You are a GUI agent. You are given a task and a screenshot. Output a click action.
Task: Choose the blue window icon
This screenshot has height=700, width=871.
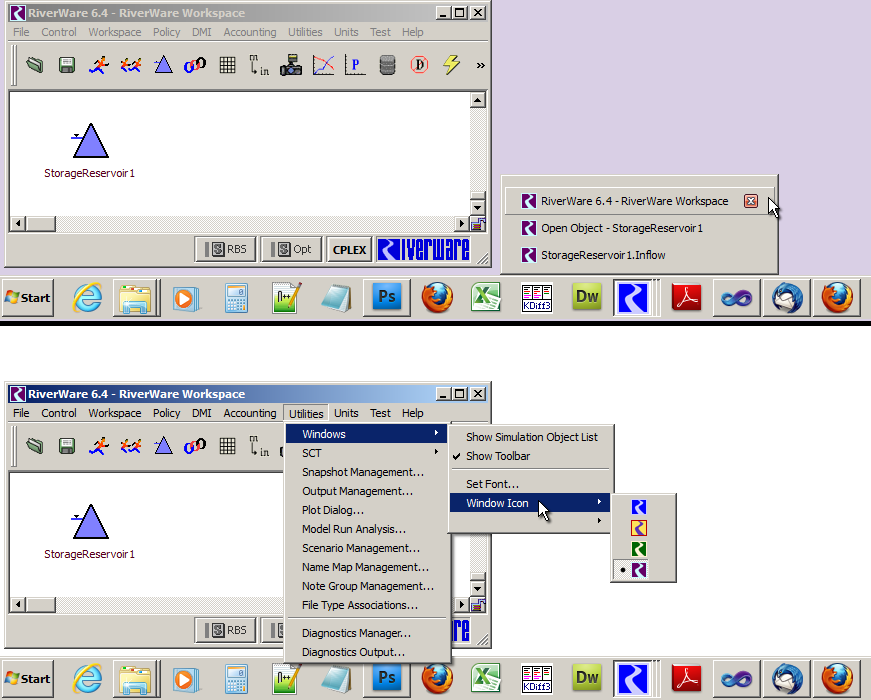(639, 507)
